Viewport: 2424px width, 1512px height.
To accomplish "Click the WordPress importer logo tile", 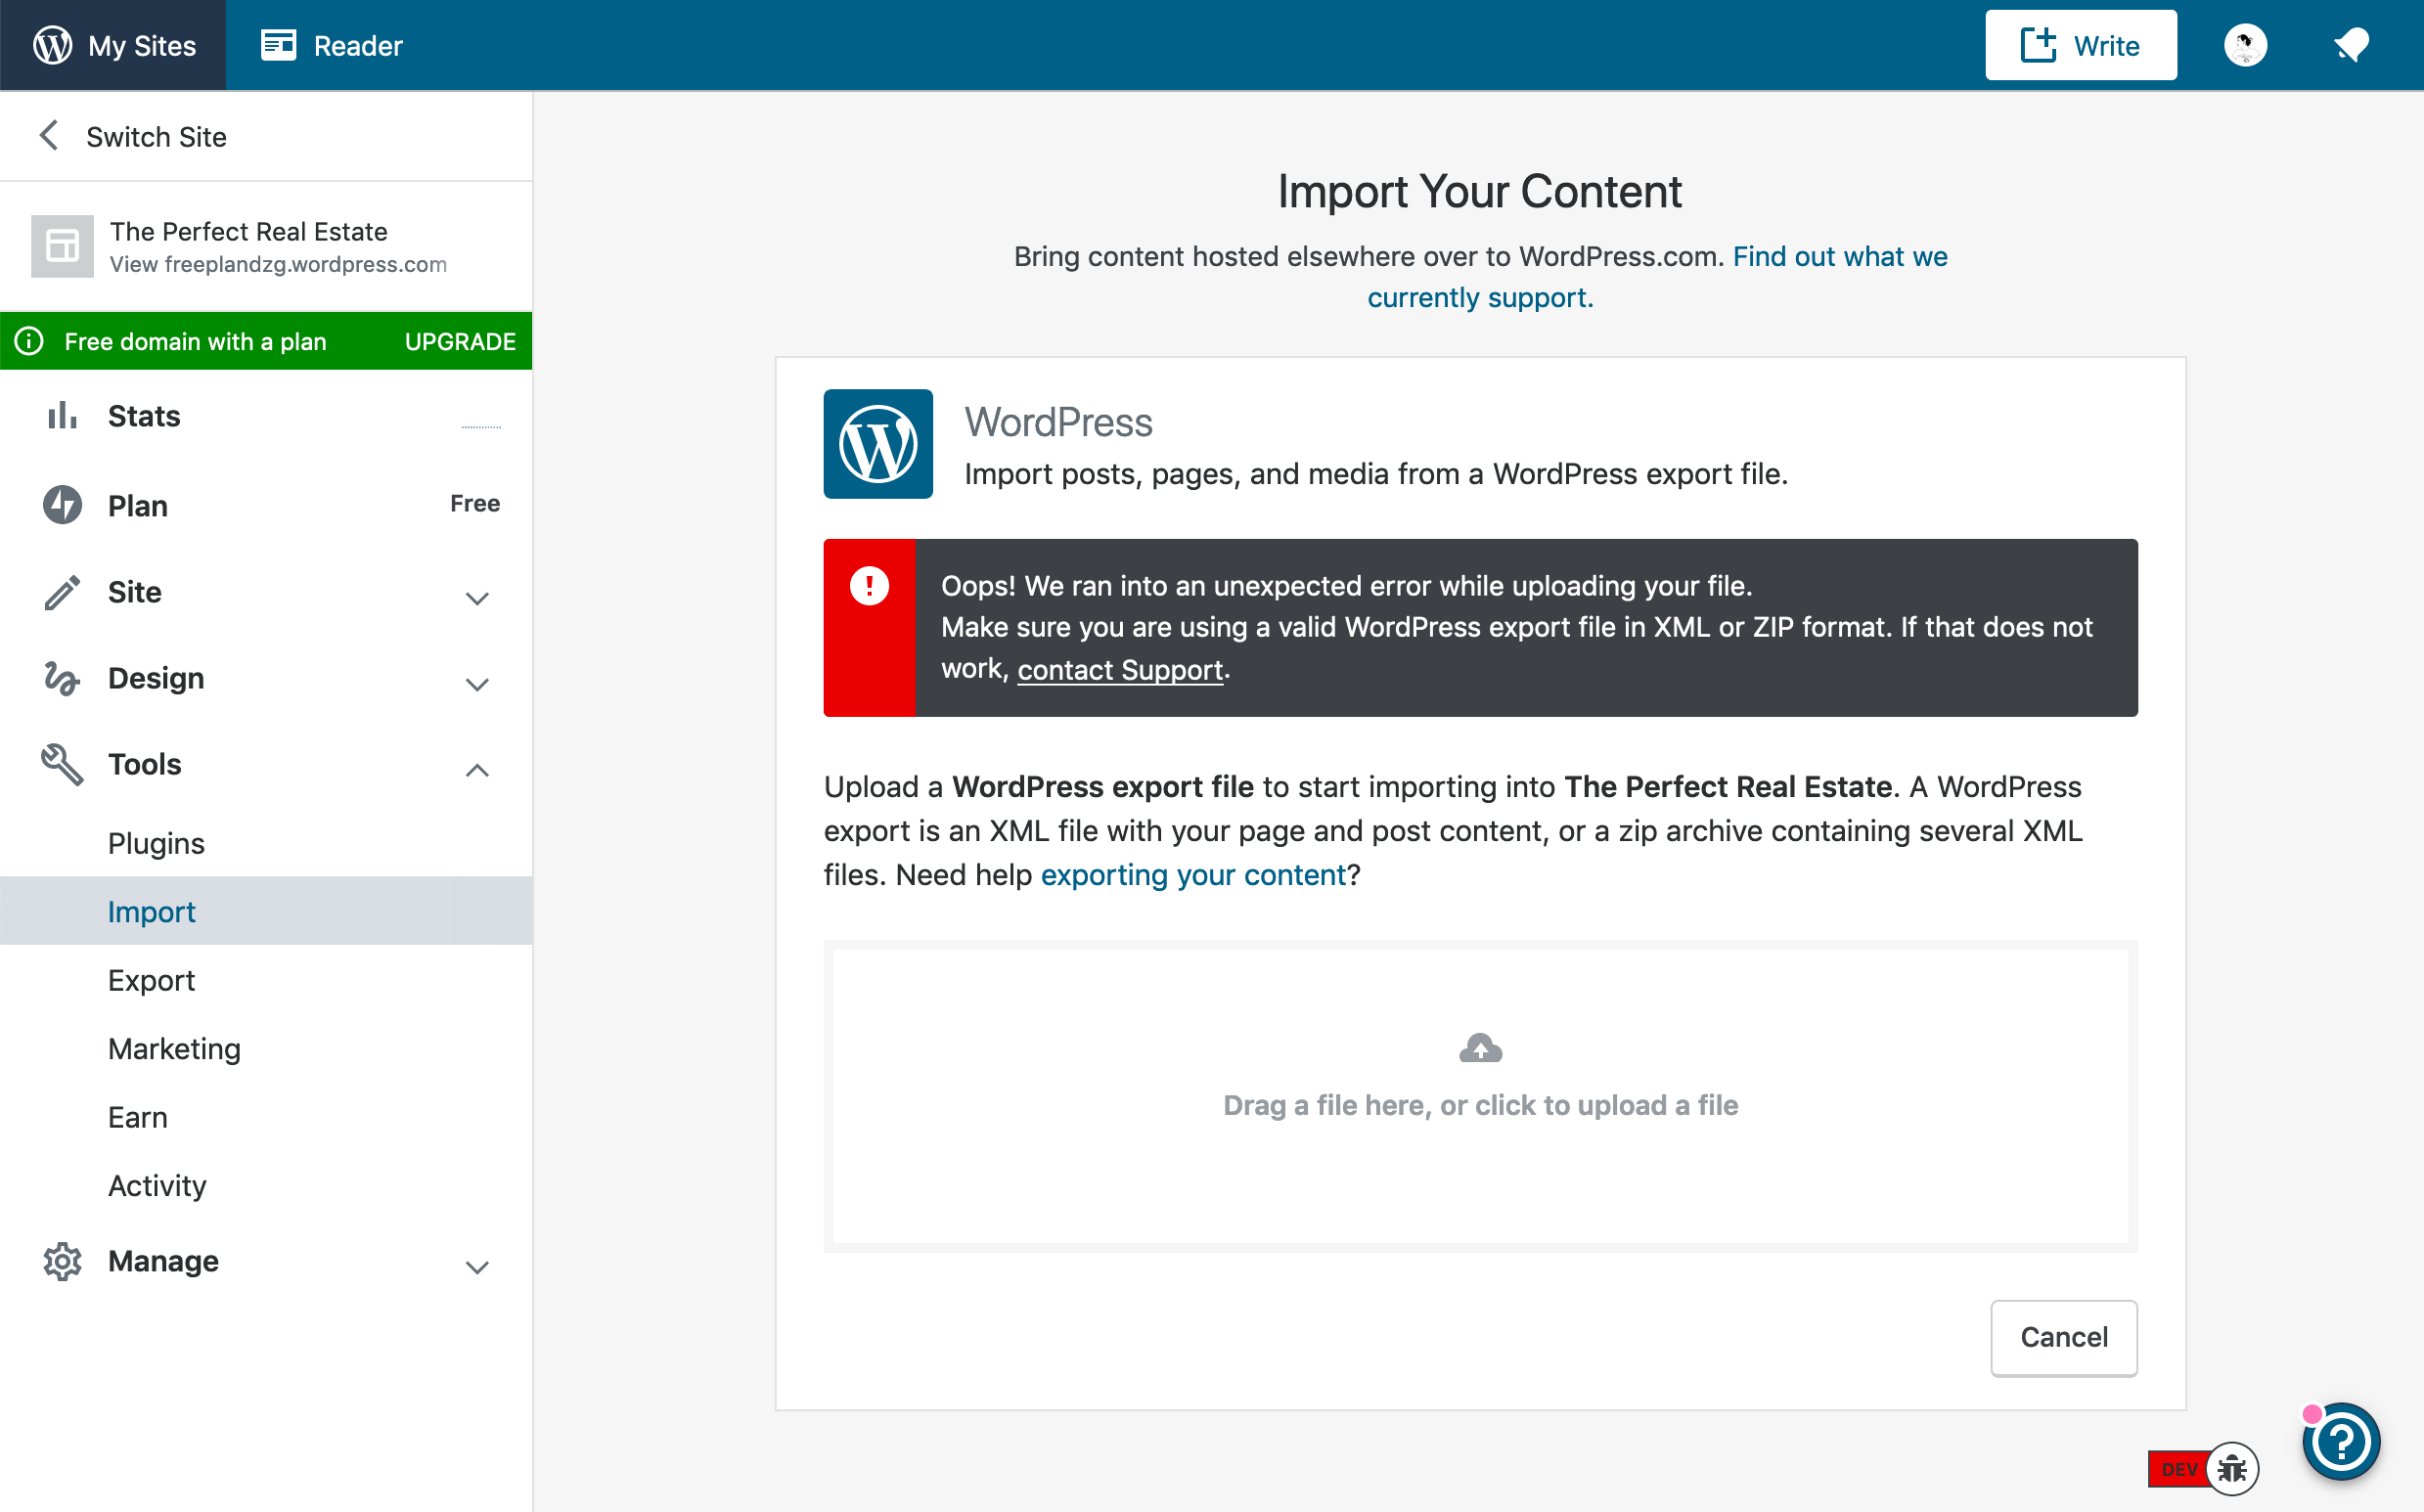I will 878,444.
